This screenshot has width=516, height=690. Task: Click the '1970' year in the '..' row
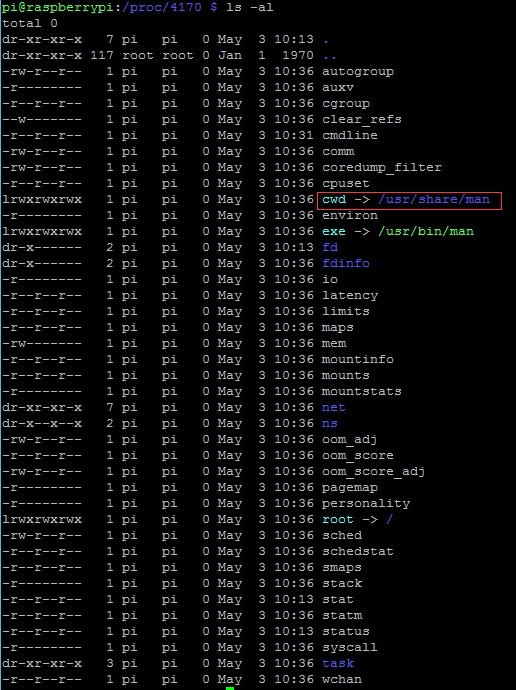click(298, 55)
